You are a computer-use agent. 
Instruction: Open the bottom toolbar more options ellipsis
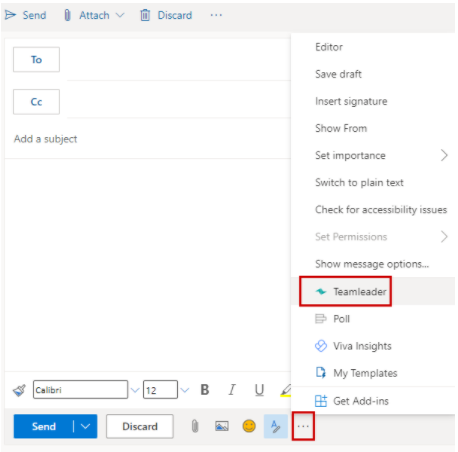coord(303,426)
